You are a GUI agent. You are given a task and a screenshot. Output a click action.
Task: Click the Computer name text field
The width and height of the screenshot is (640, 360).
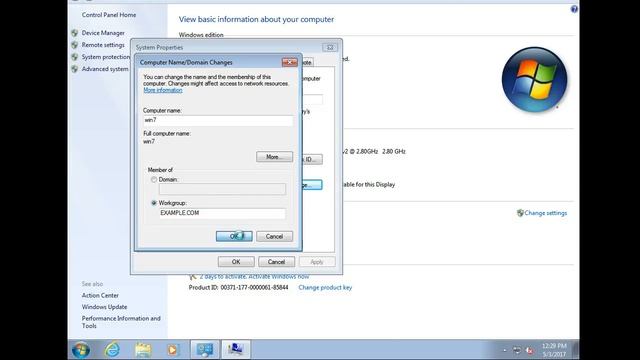pos(218,120)
